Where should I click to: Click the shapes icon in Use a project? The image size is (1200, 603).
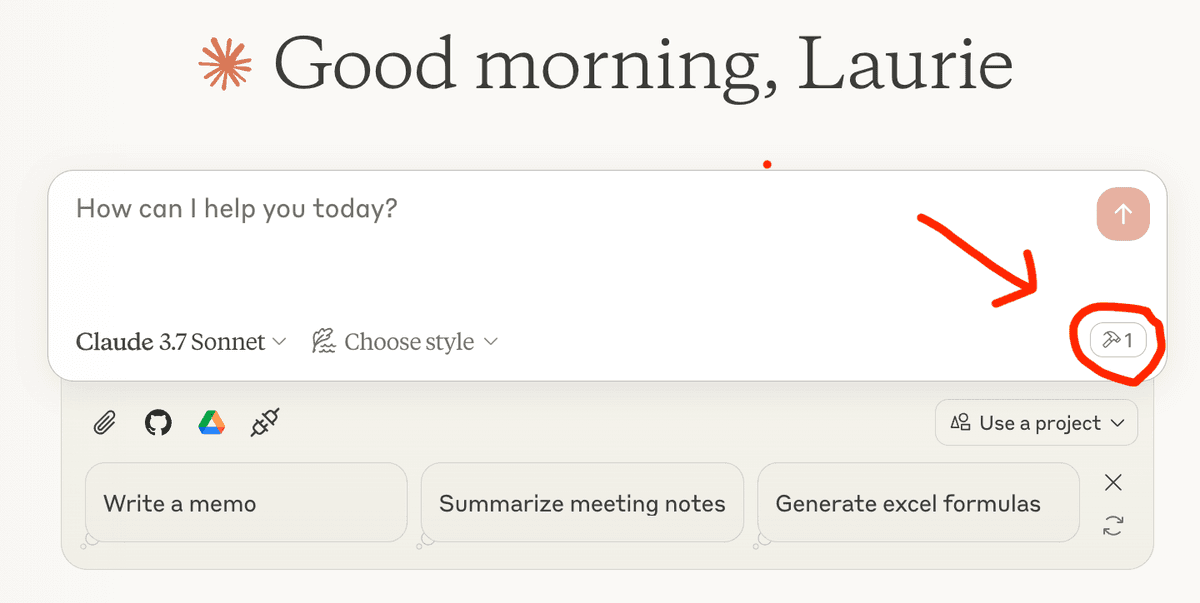pos(961,423)
